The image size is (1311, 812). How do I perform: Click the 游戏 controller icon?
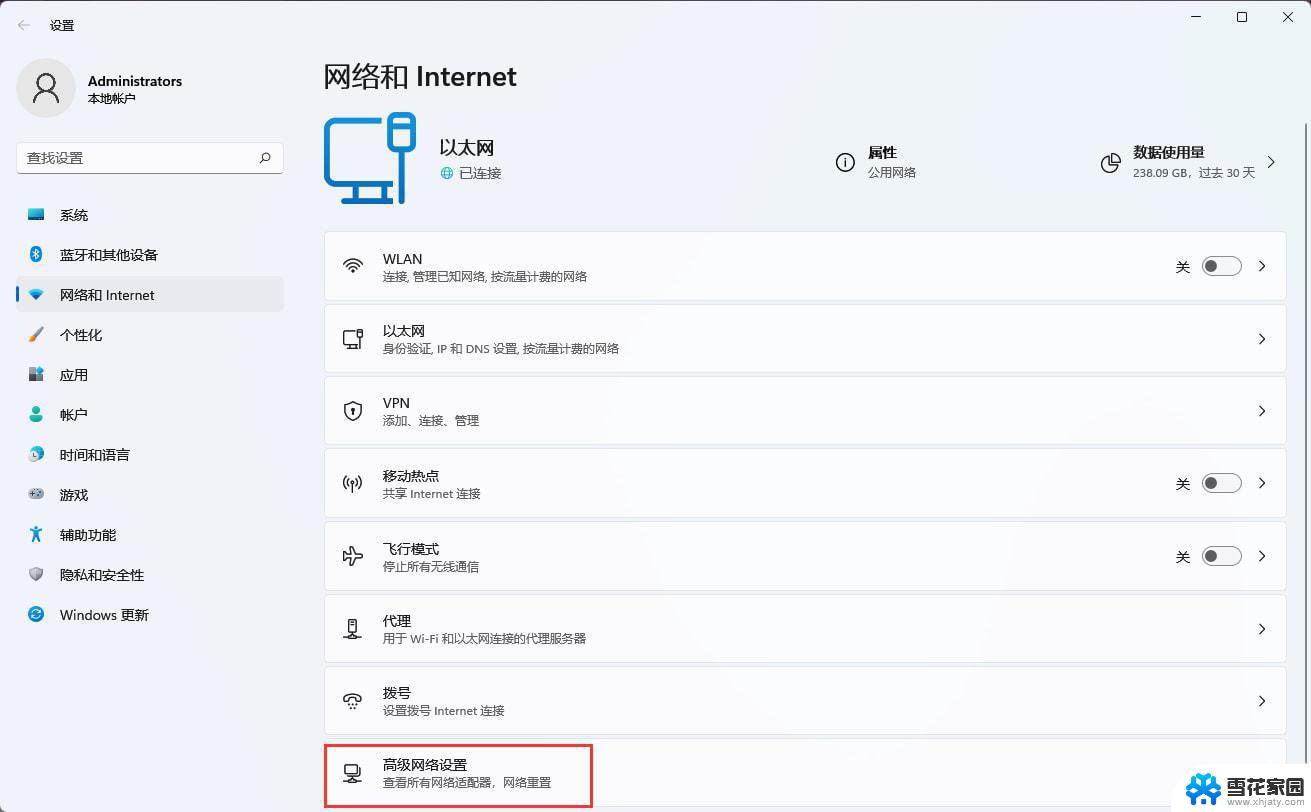[36, 494]
